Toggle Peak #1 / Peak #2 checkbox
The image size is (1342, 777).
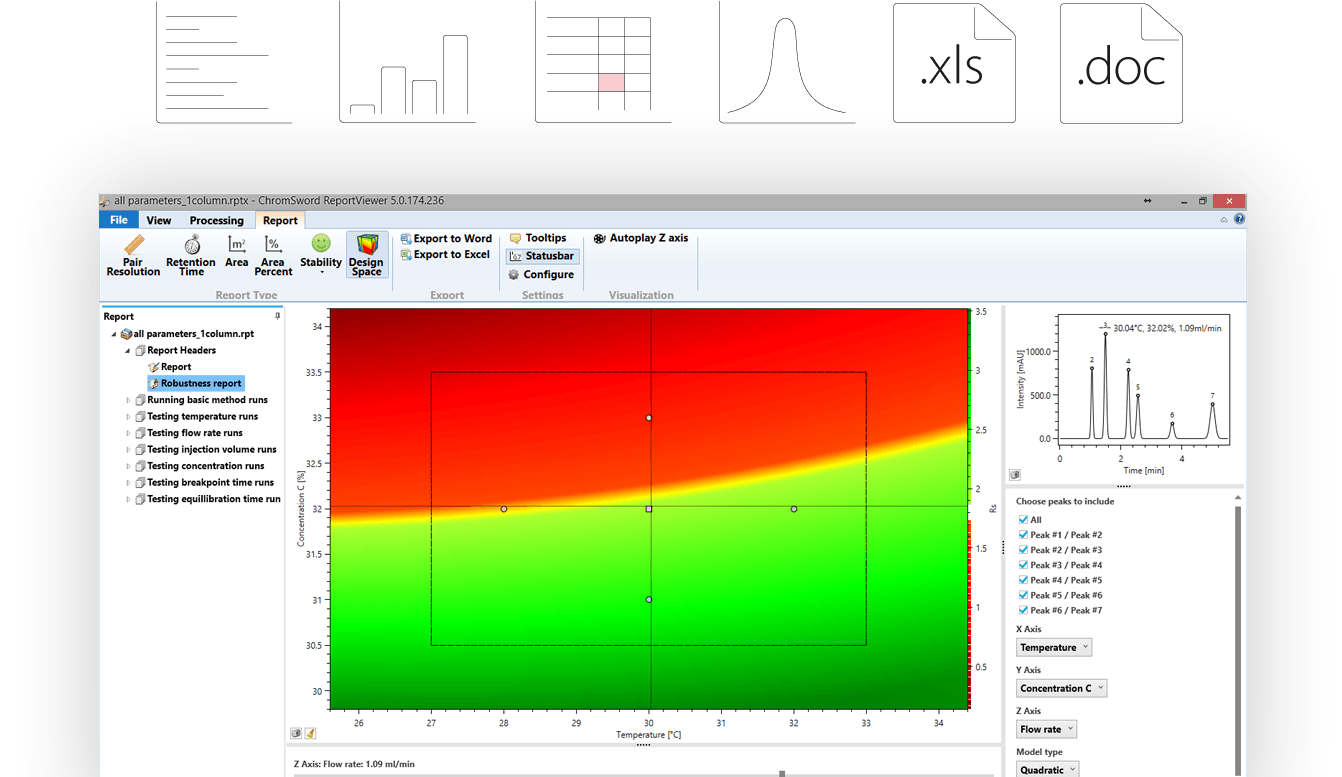(x=1022, y=535)
